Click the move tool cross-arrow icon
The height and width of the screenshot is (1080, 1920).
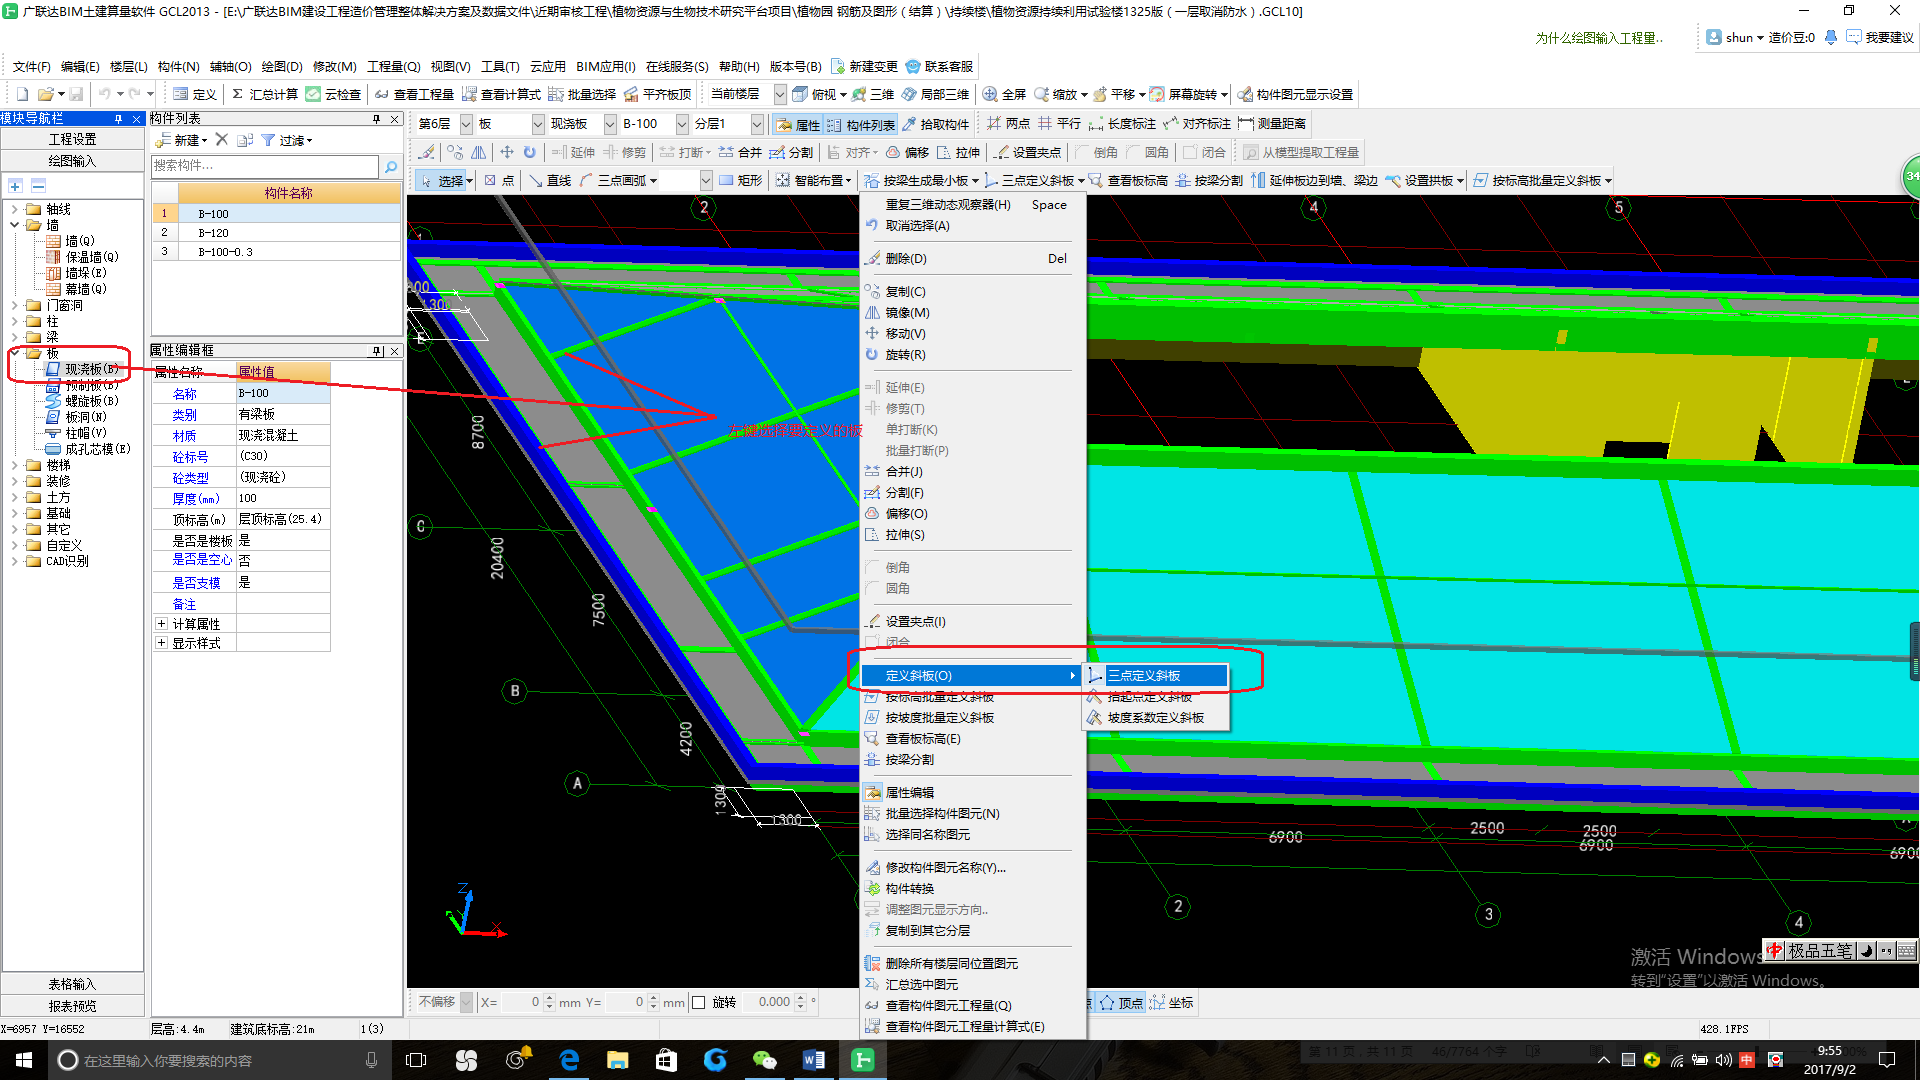pyautogui.click(x=507, y=152)
